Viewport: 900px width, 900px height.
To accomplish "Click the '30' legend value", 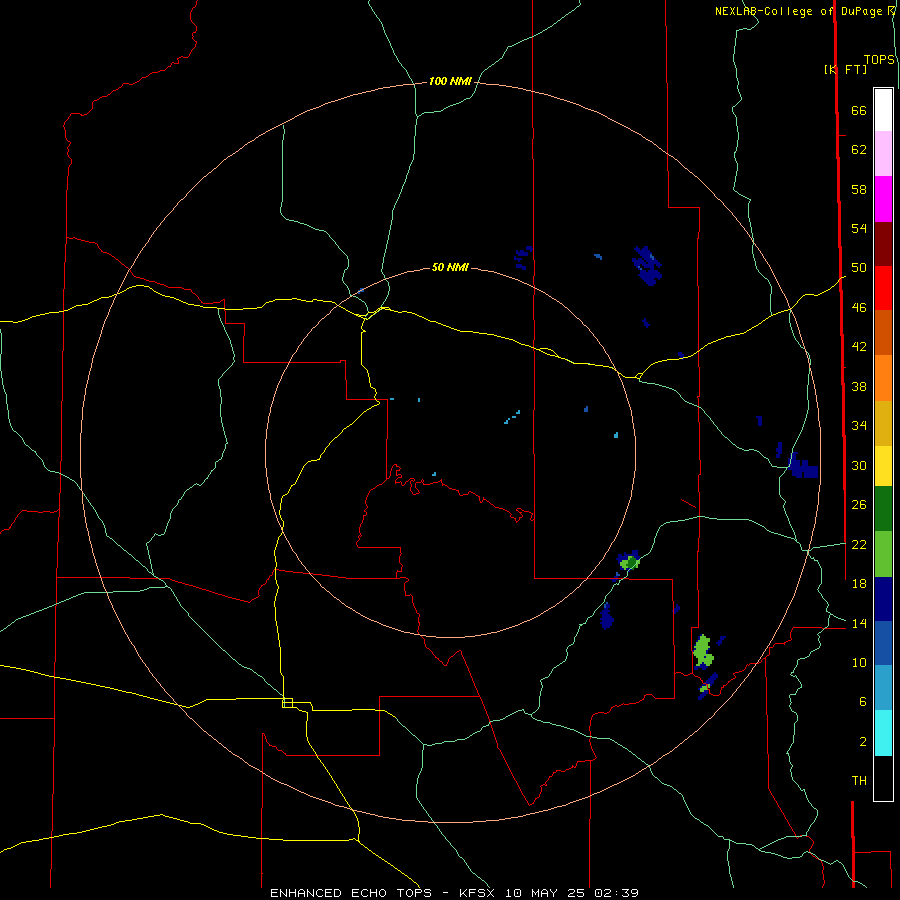I will click(859, 465).
